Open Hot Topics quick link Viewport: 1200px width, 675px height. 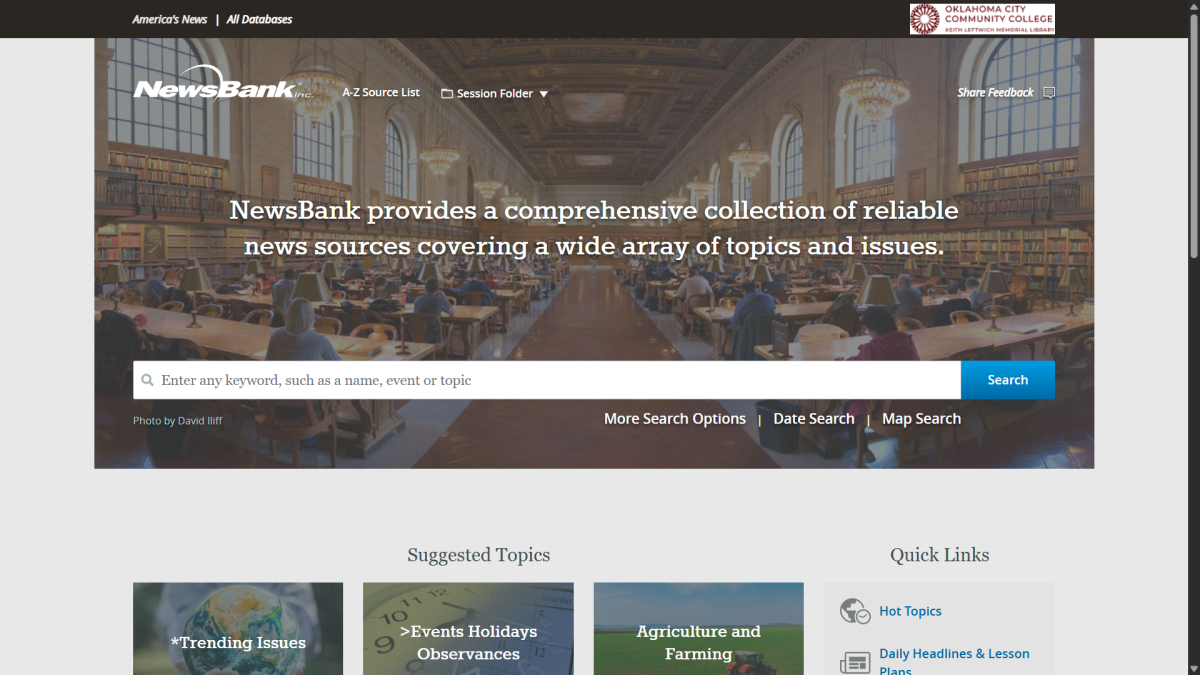coord(910,611)
